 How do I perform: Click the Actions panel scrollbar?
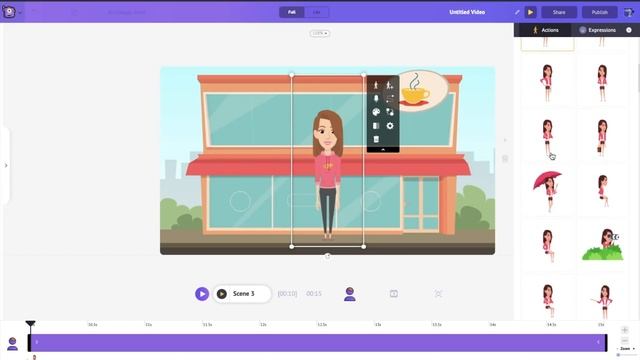tap(638, 78)
